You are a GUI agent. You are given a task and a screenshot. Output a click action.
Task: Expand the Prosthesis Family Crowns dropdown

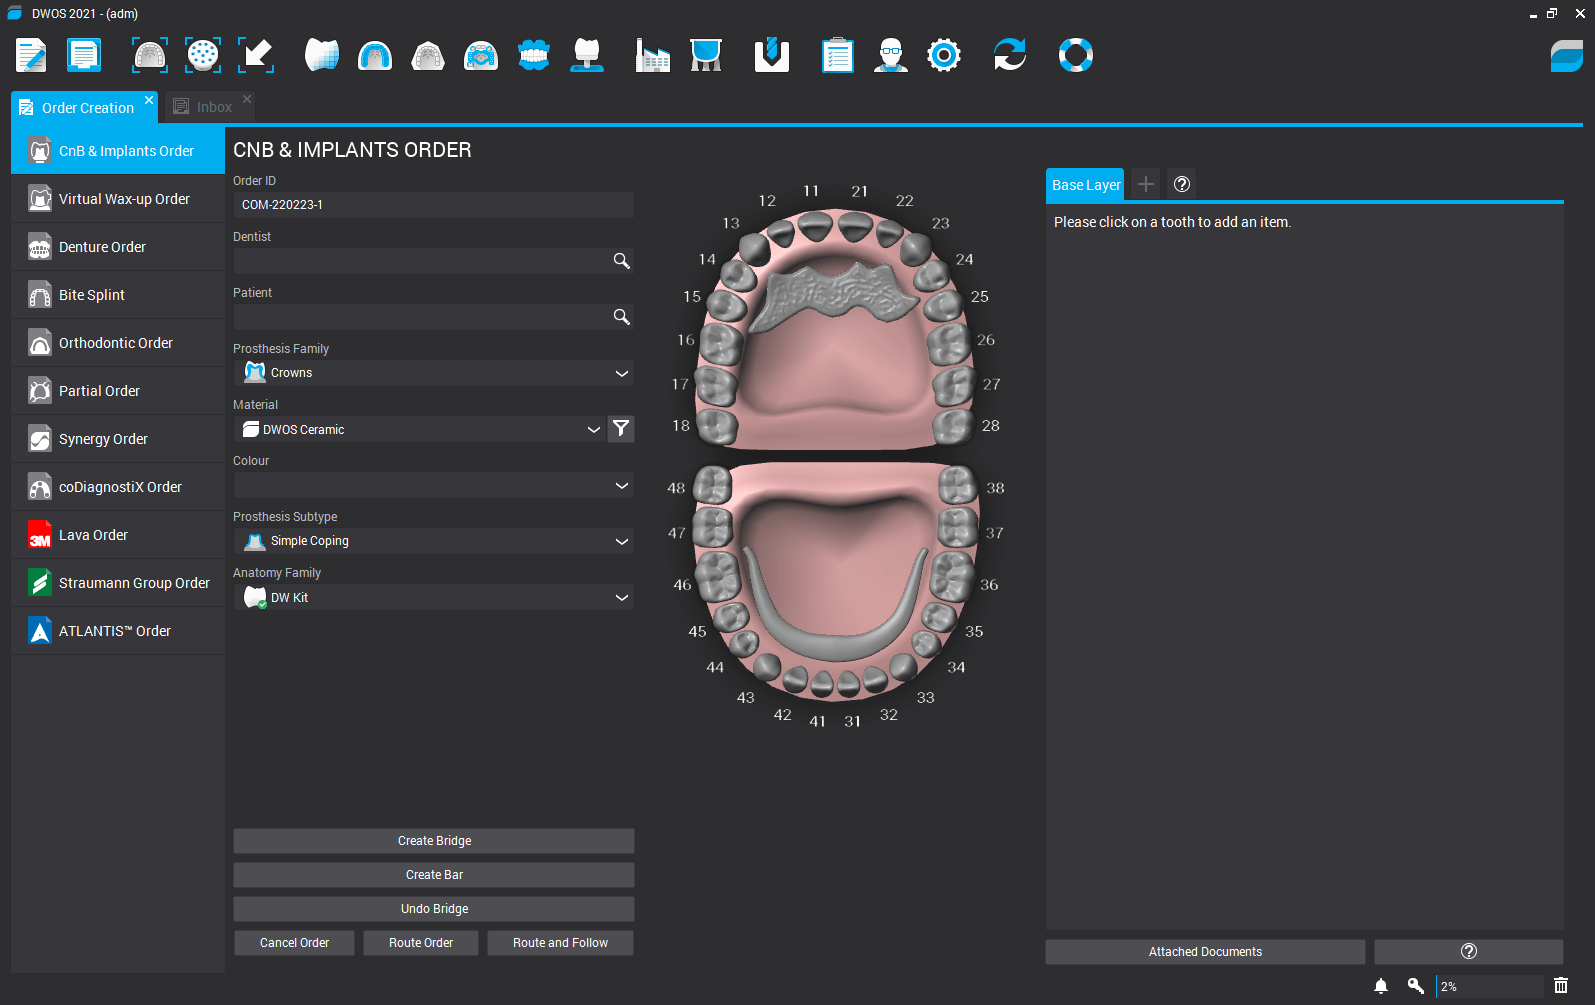tap(434, 373)
